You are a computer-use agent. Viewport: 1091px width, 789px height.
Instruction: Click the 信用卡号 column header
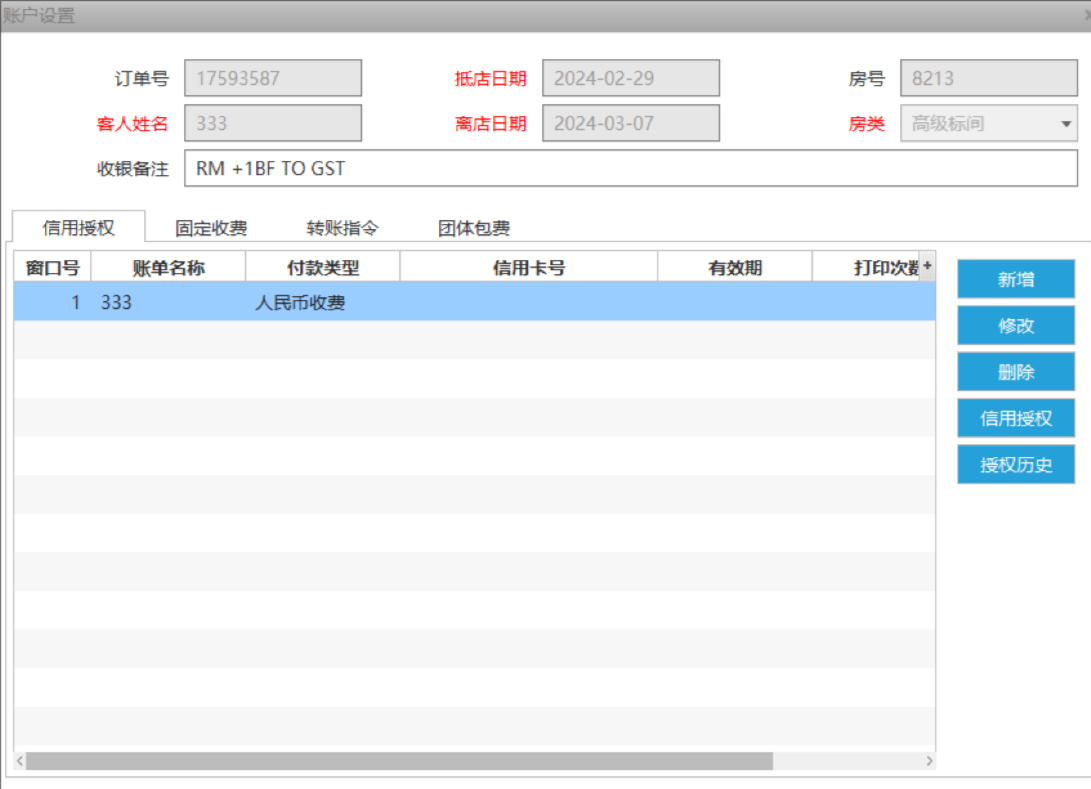(528, 267)
